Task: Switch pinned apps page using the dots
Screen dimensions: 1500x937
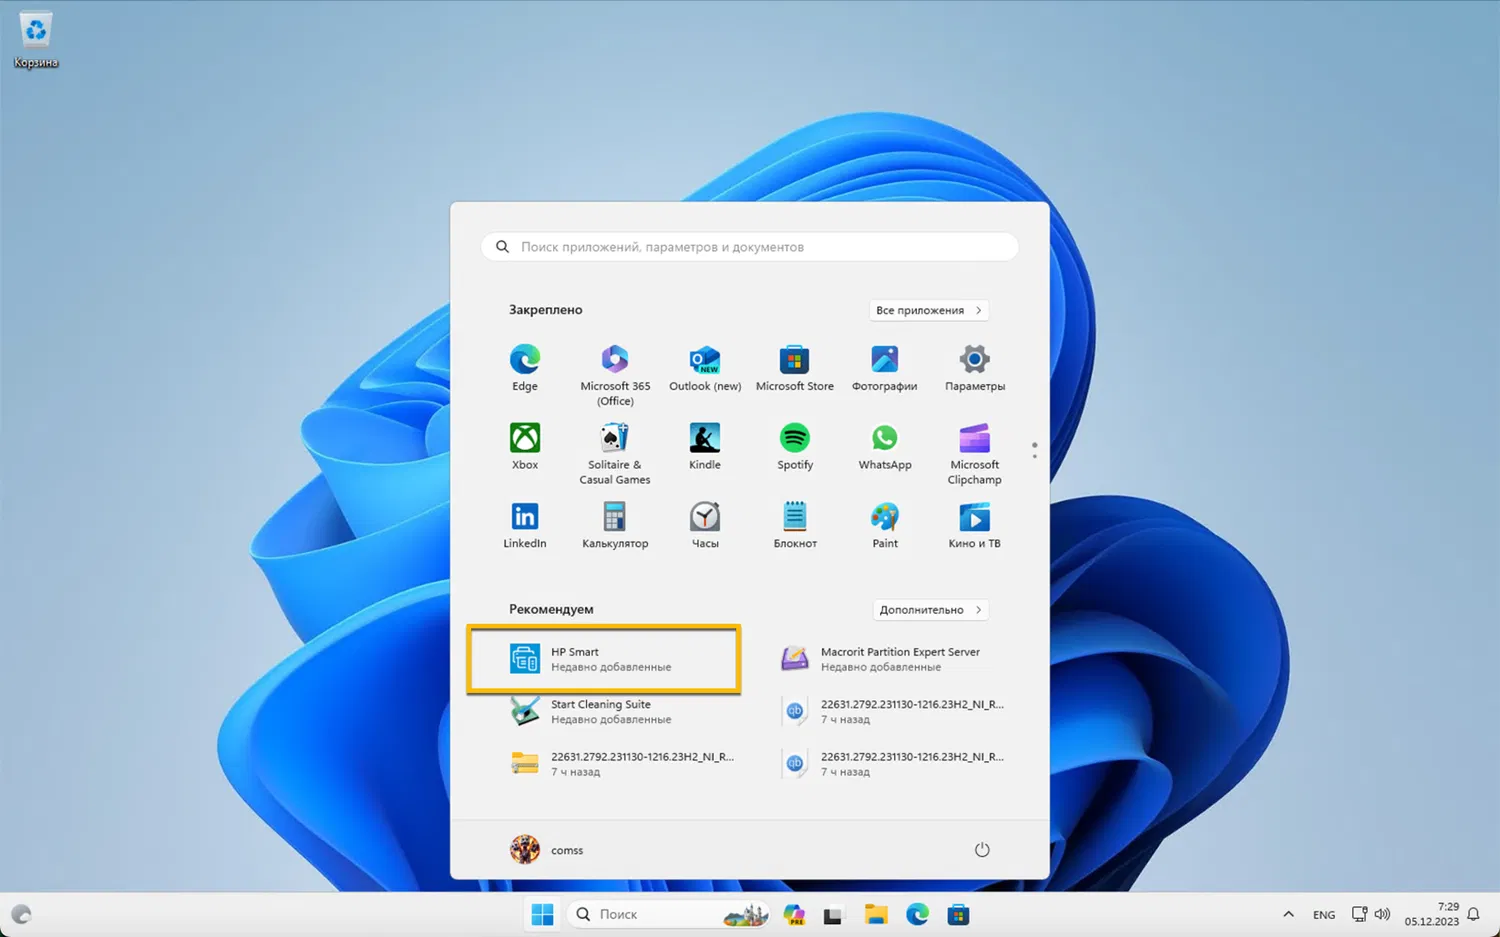Action: point(1034,451)
